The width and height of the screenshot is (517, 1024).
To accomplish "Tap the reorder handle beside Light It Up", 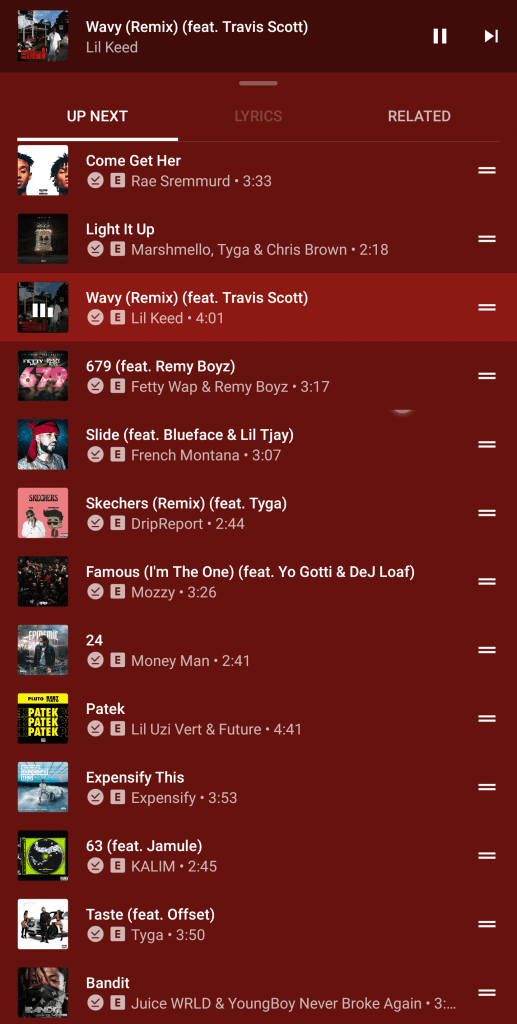I will 487,239.
